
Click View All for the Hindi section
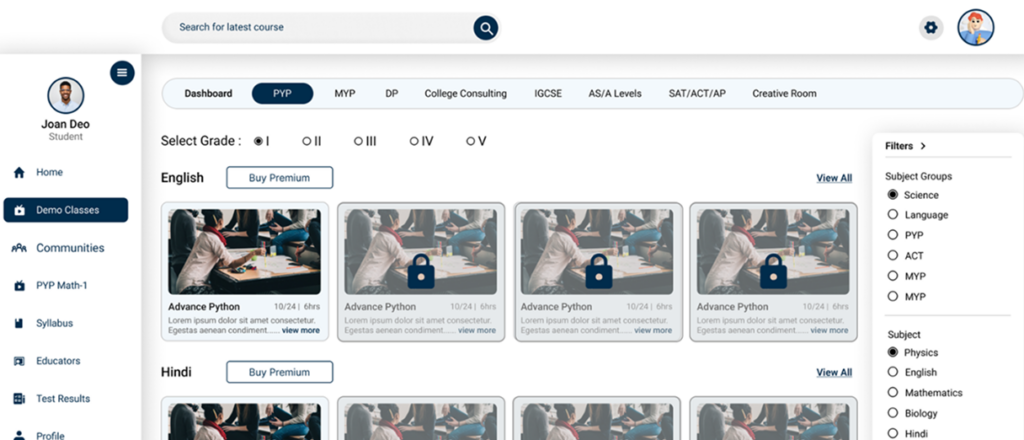(833, 372)
